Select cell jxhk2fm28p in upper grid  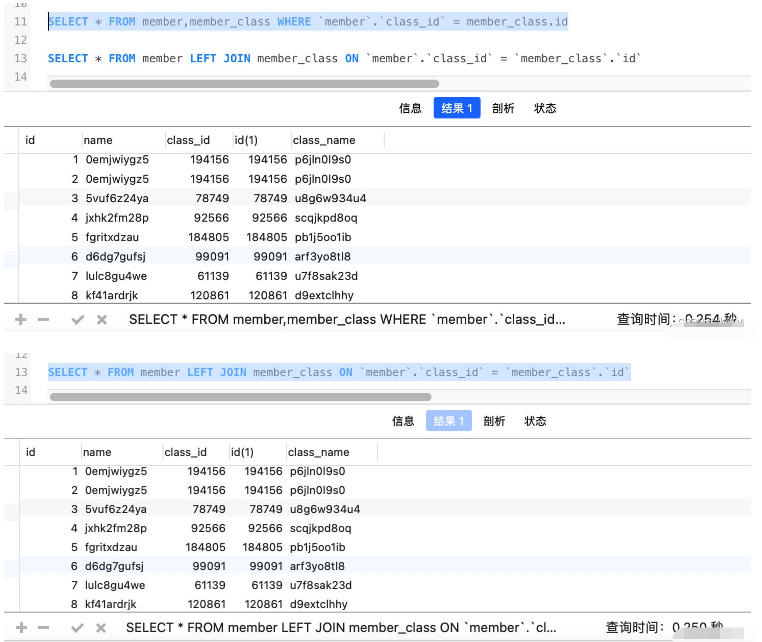coord(117,218)
